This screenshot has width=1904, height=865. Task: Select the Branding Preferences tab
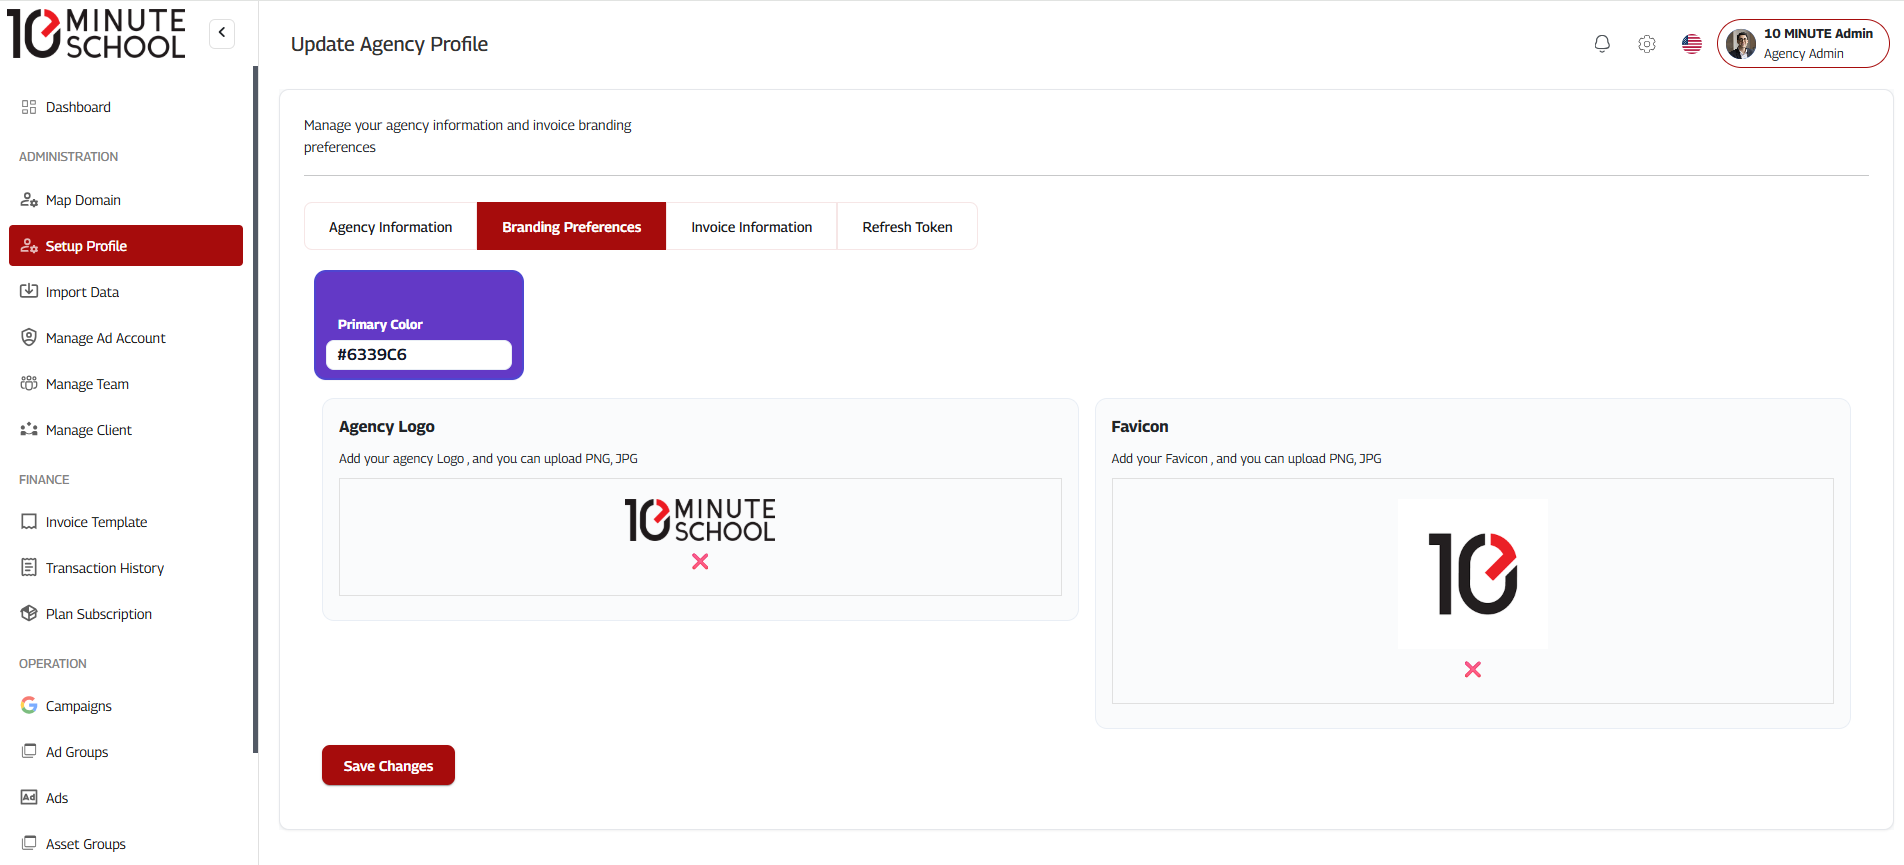[571, 227]
